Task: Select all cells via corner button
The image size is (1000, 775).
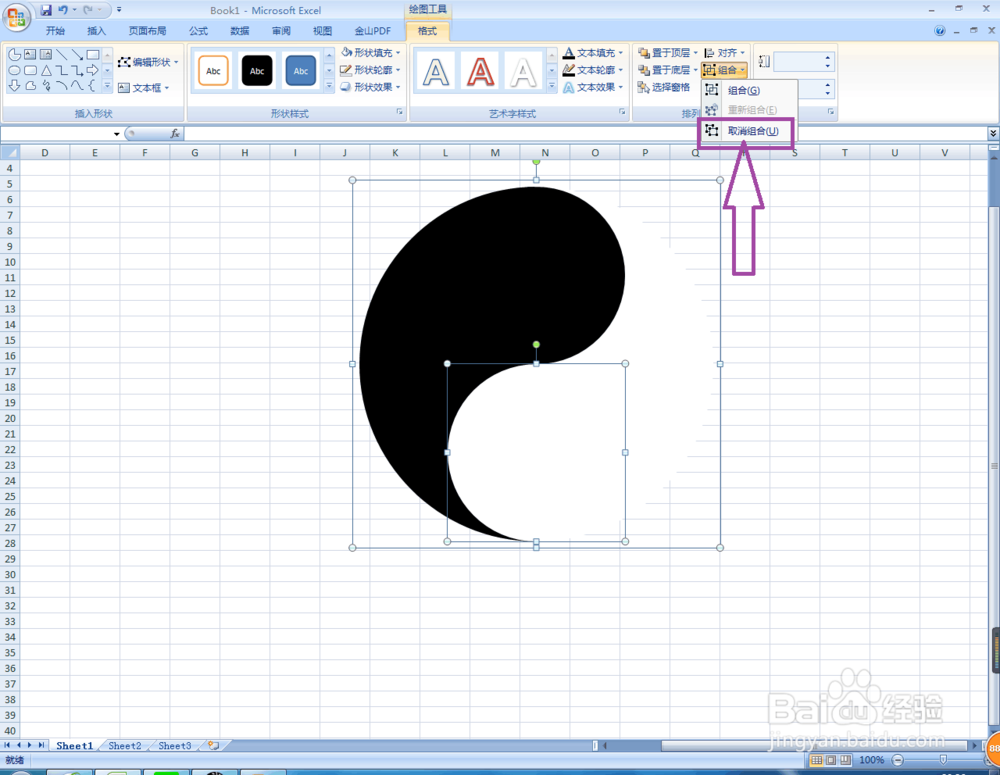Action: click(10, 152)
